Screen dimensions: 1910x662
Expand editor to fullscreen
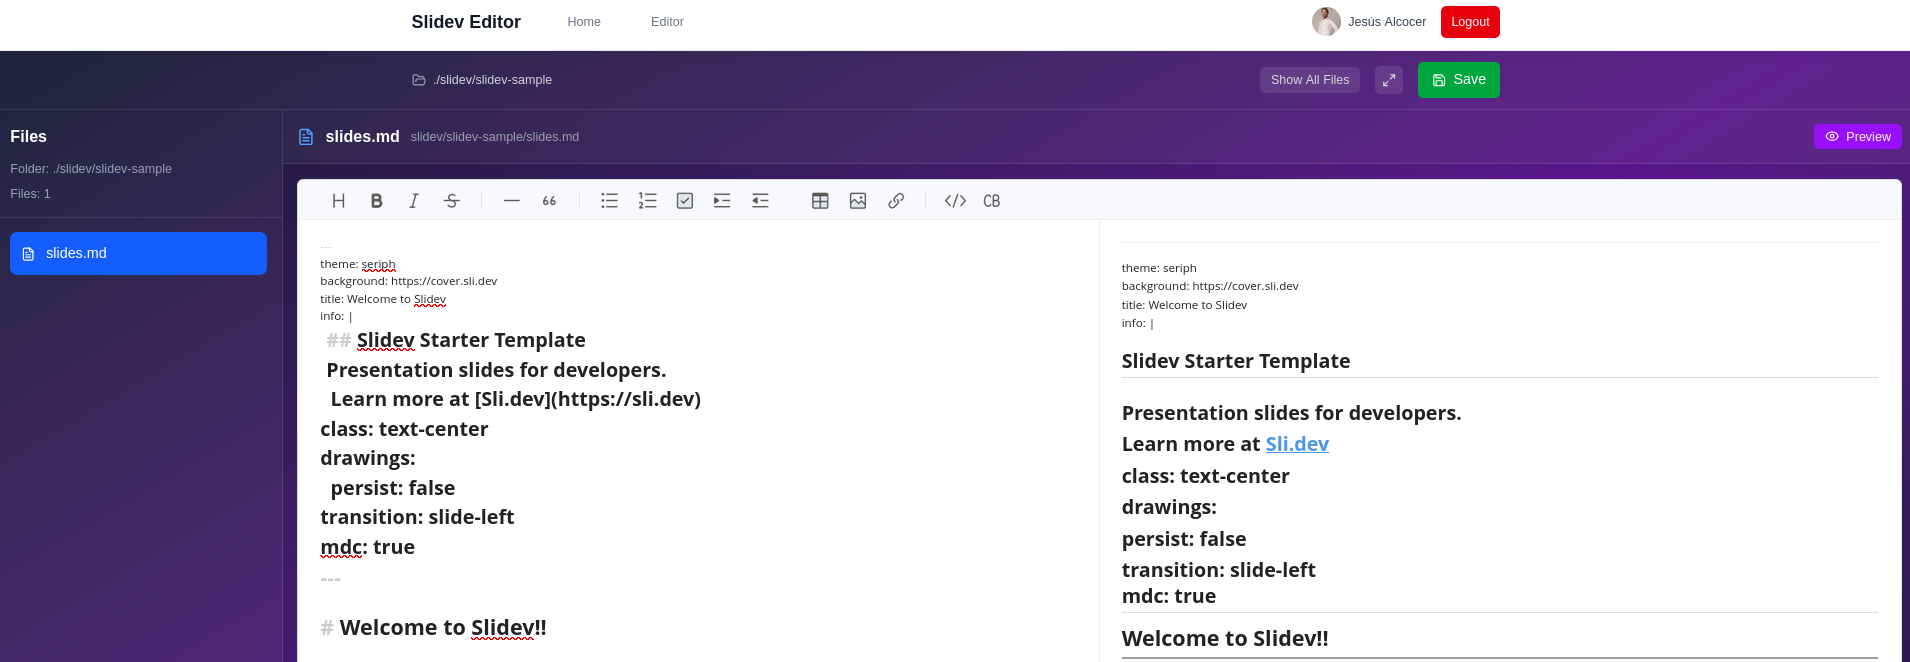pyautogui.click(x=1389, y=80)
